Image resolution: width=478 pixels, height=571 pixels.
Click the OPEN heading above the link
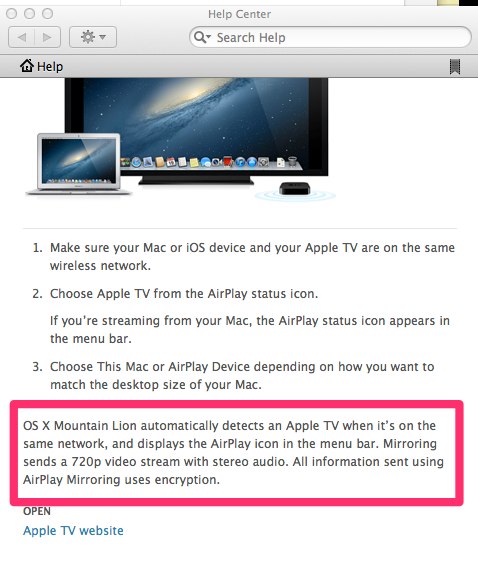point(37,511)
